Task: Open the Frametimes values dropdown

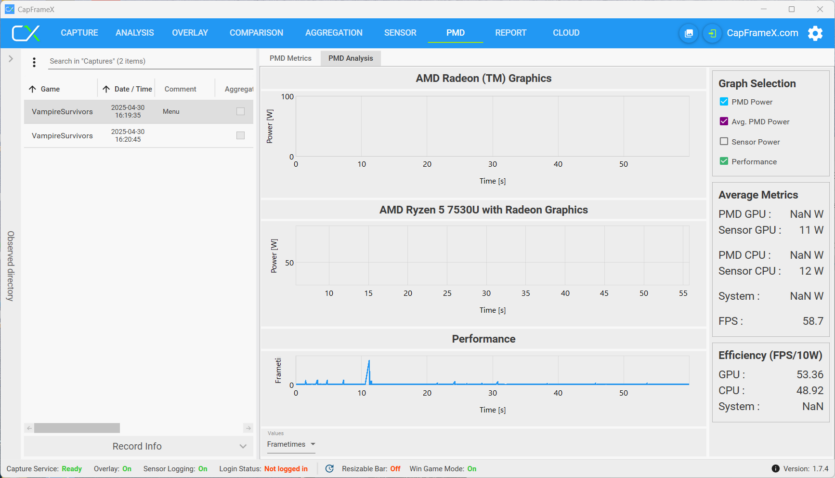Action: pos(291,444)
